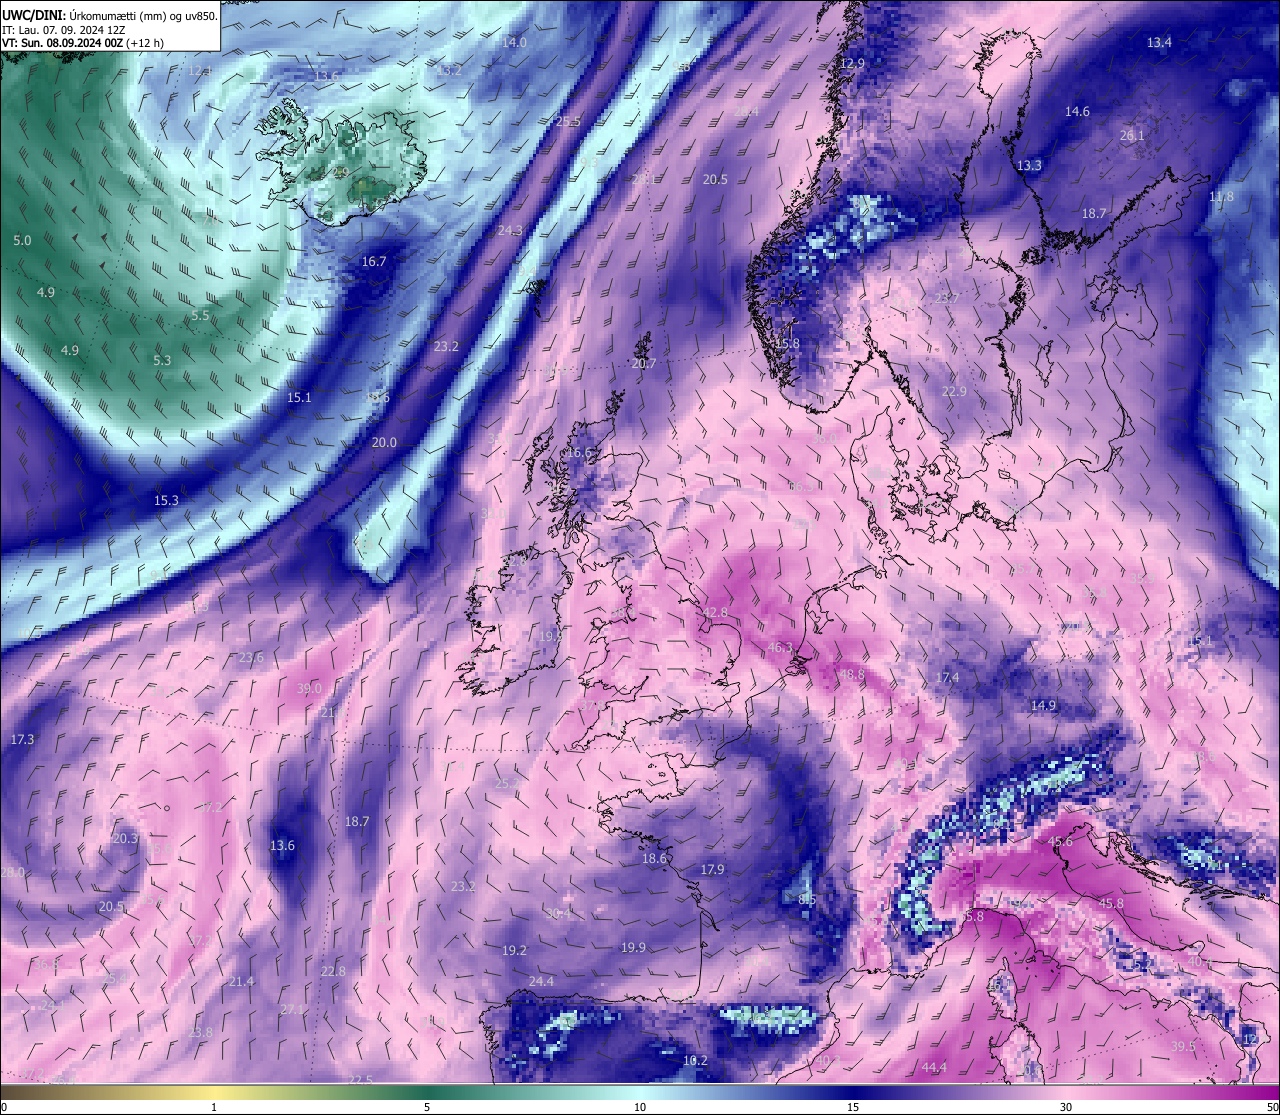Screen dimensions: 1280x1115
Task: Click the 22.9 value over Sweden
Action: pos(954,392)
